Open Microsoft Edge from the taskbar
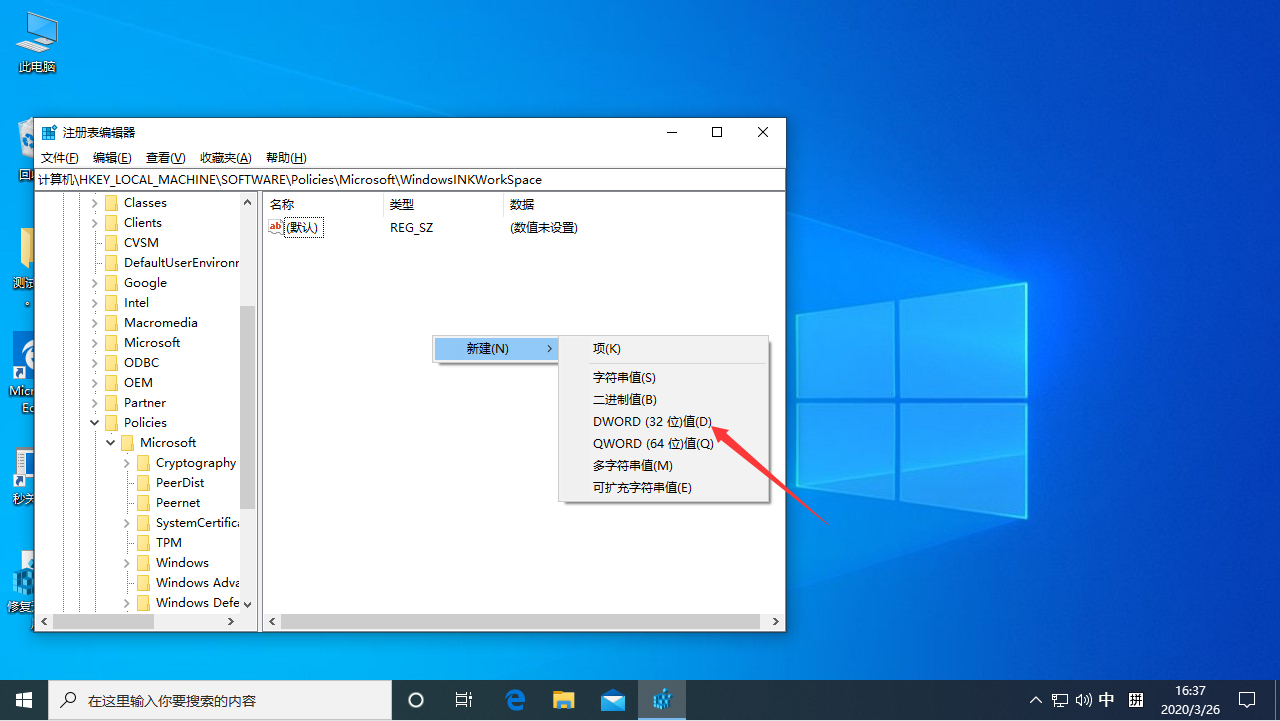1280x721 pixels. pyautogui.click(x=515, y=700)
